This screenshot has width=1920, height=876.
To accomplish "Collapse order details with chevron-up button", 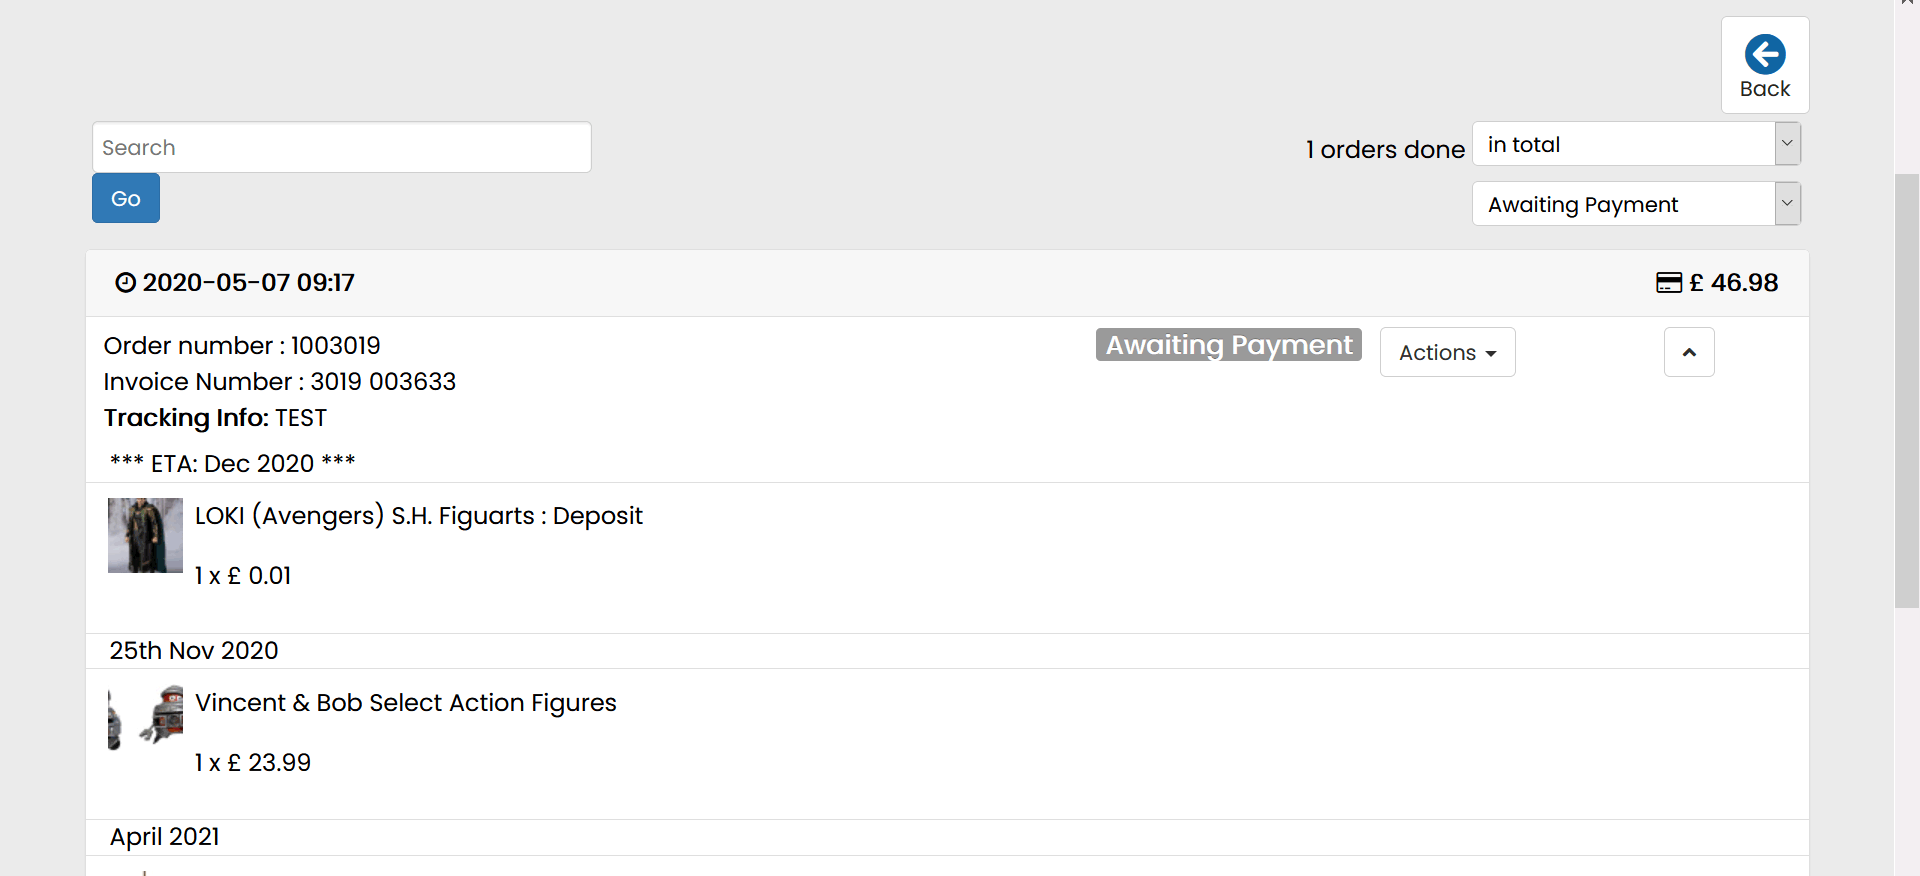I will [1689, 352].
